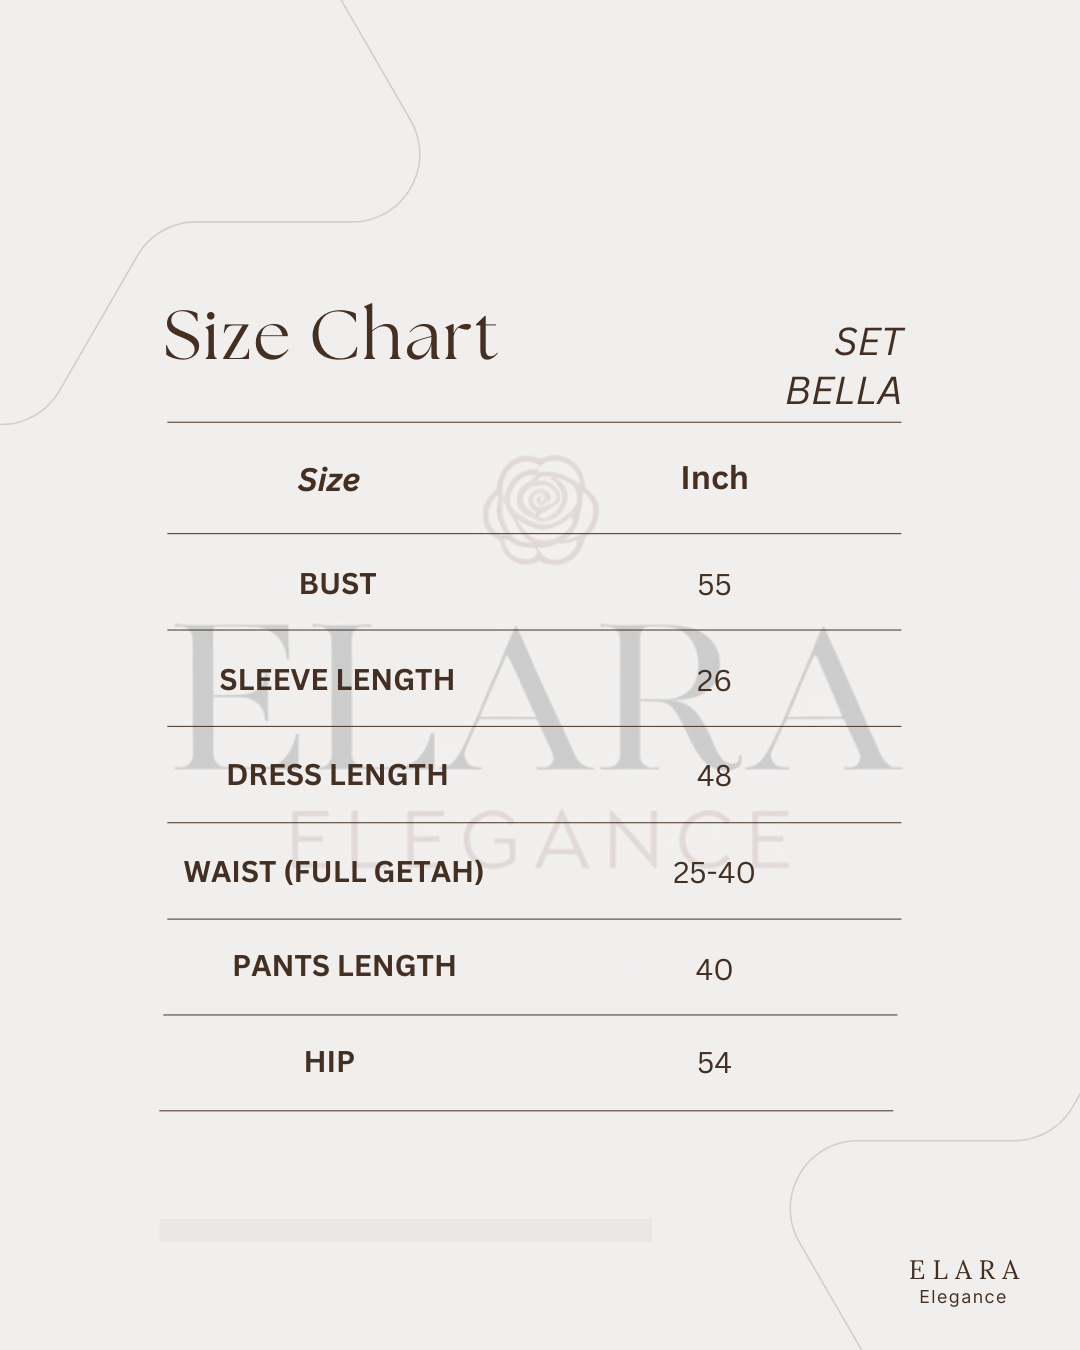Viewport: 1080px width, 1350px height.
Task: Click the sleeve length value 26
Action: coord(714,681)
